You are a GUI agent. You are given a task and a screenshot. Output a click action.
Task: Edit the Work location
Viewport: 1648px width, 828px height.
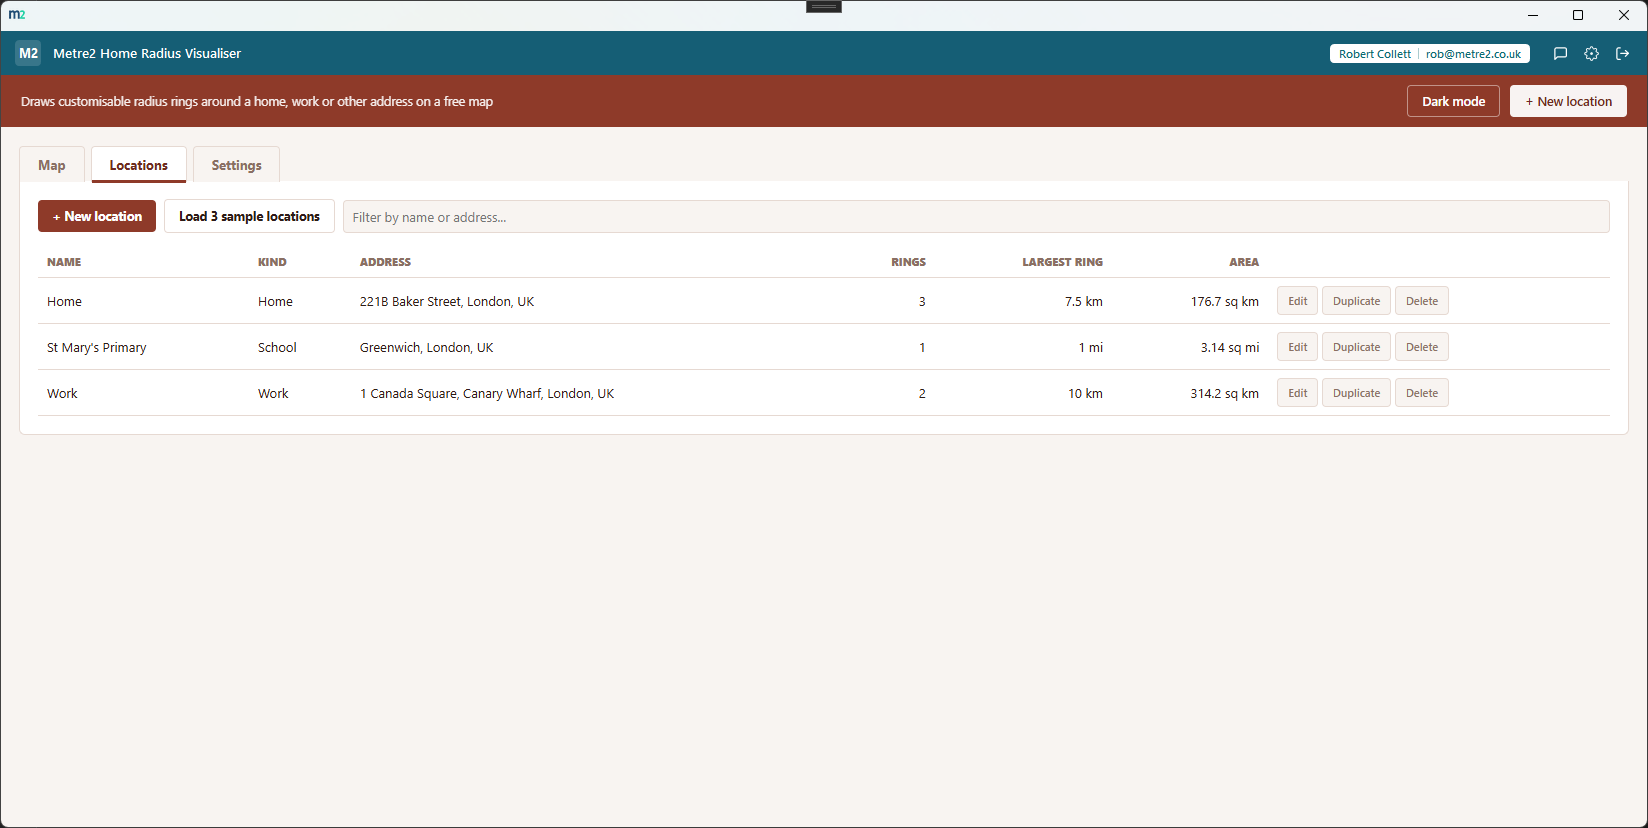1297,393
